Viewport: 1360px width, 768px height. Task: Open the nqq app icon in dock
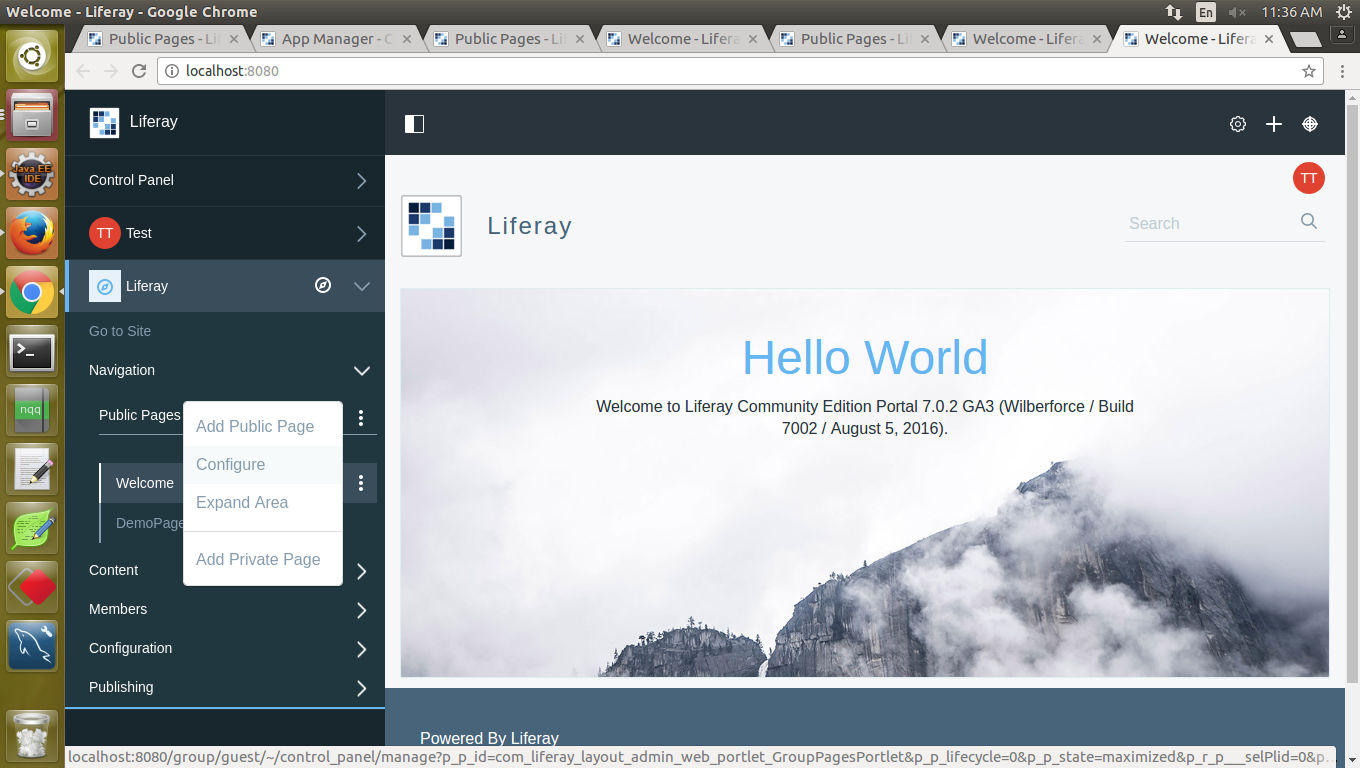[32, 410]
